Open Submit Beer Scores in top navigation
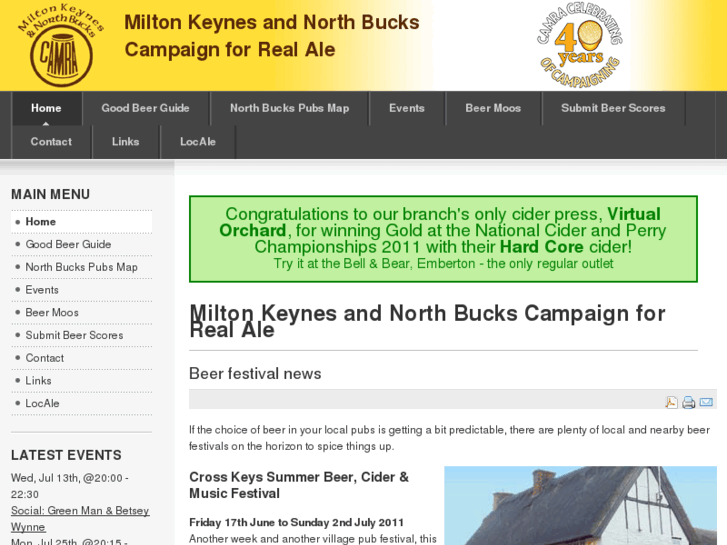727x545 pixels. pyautogui.click(x=613, y=109)
